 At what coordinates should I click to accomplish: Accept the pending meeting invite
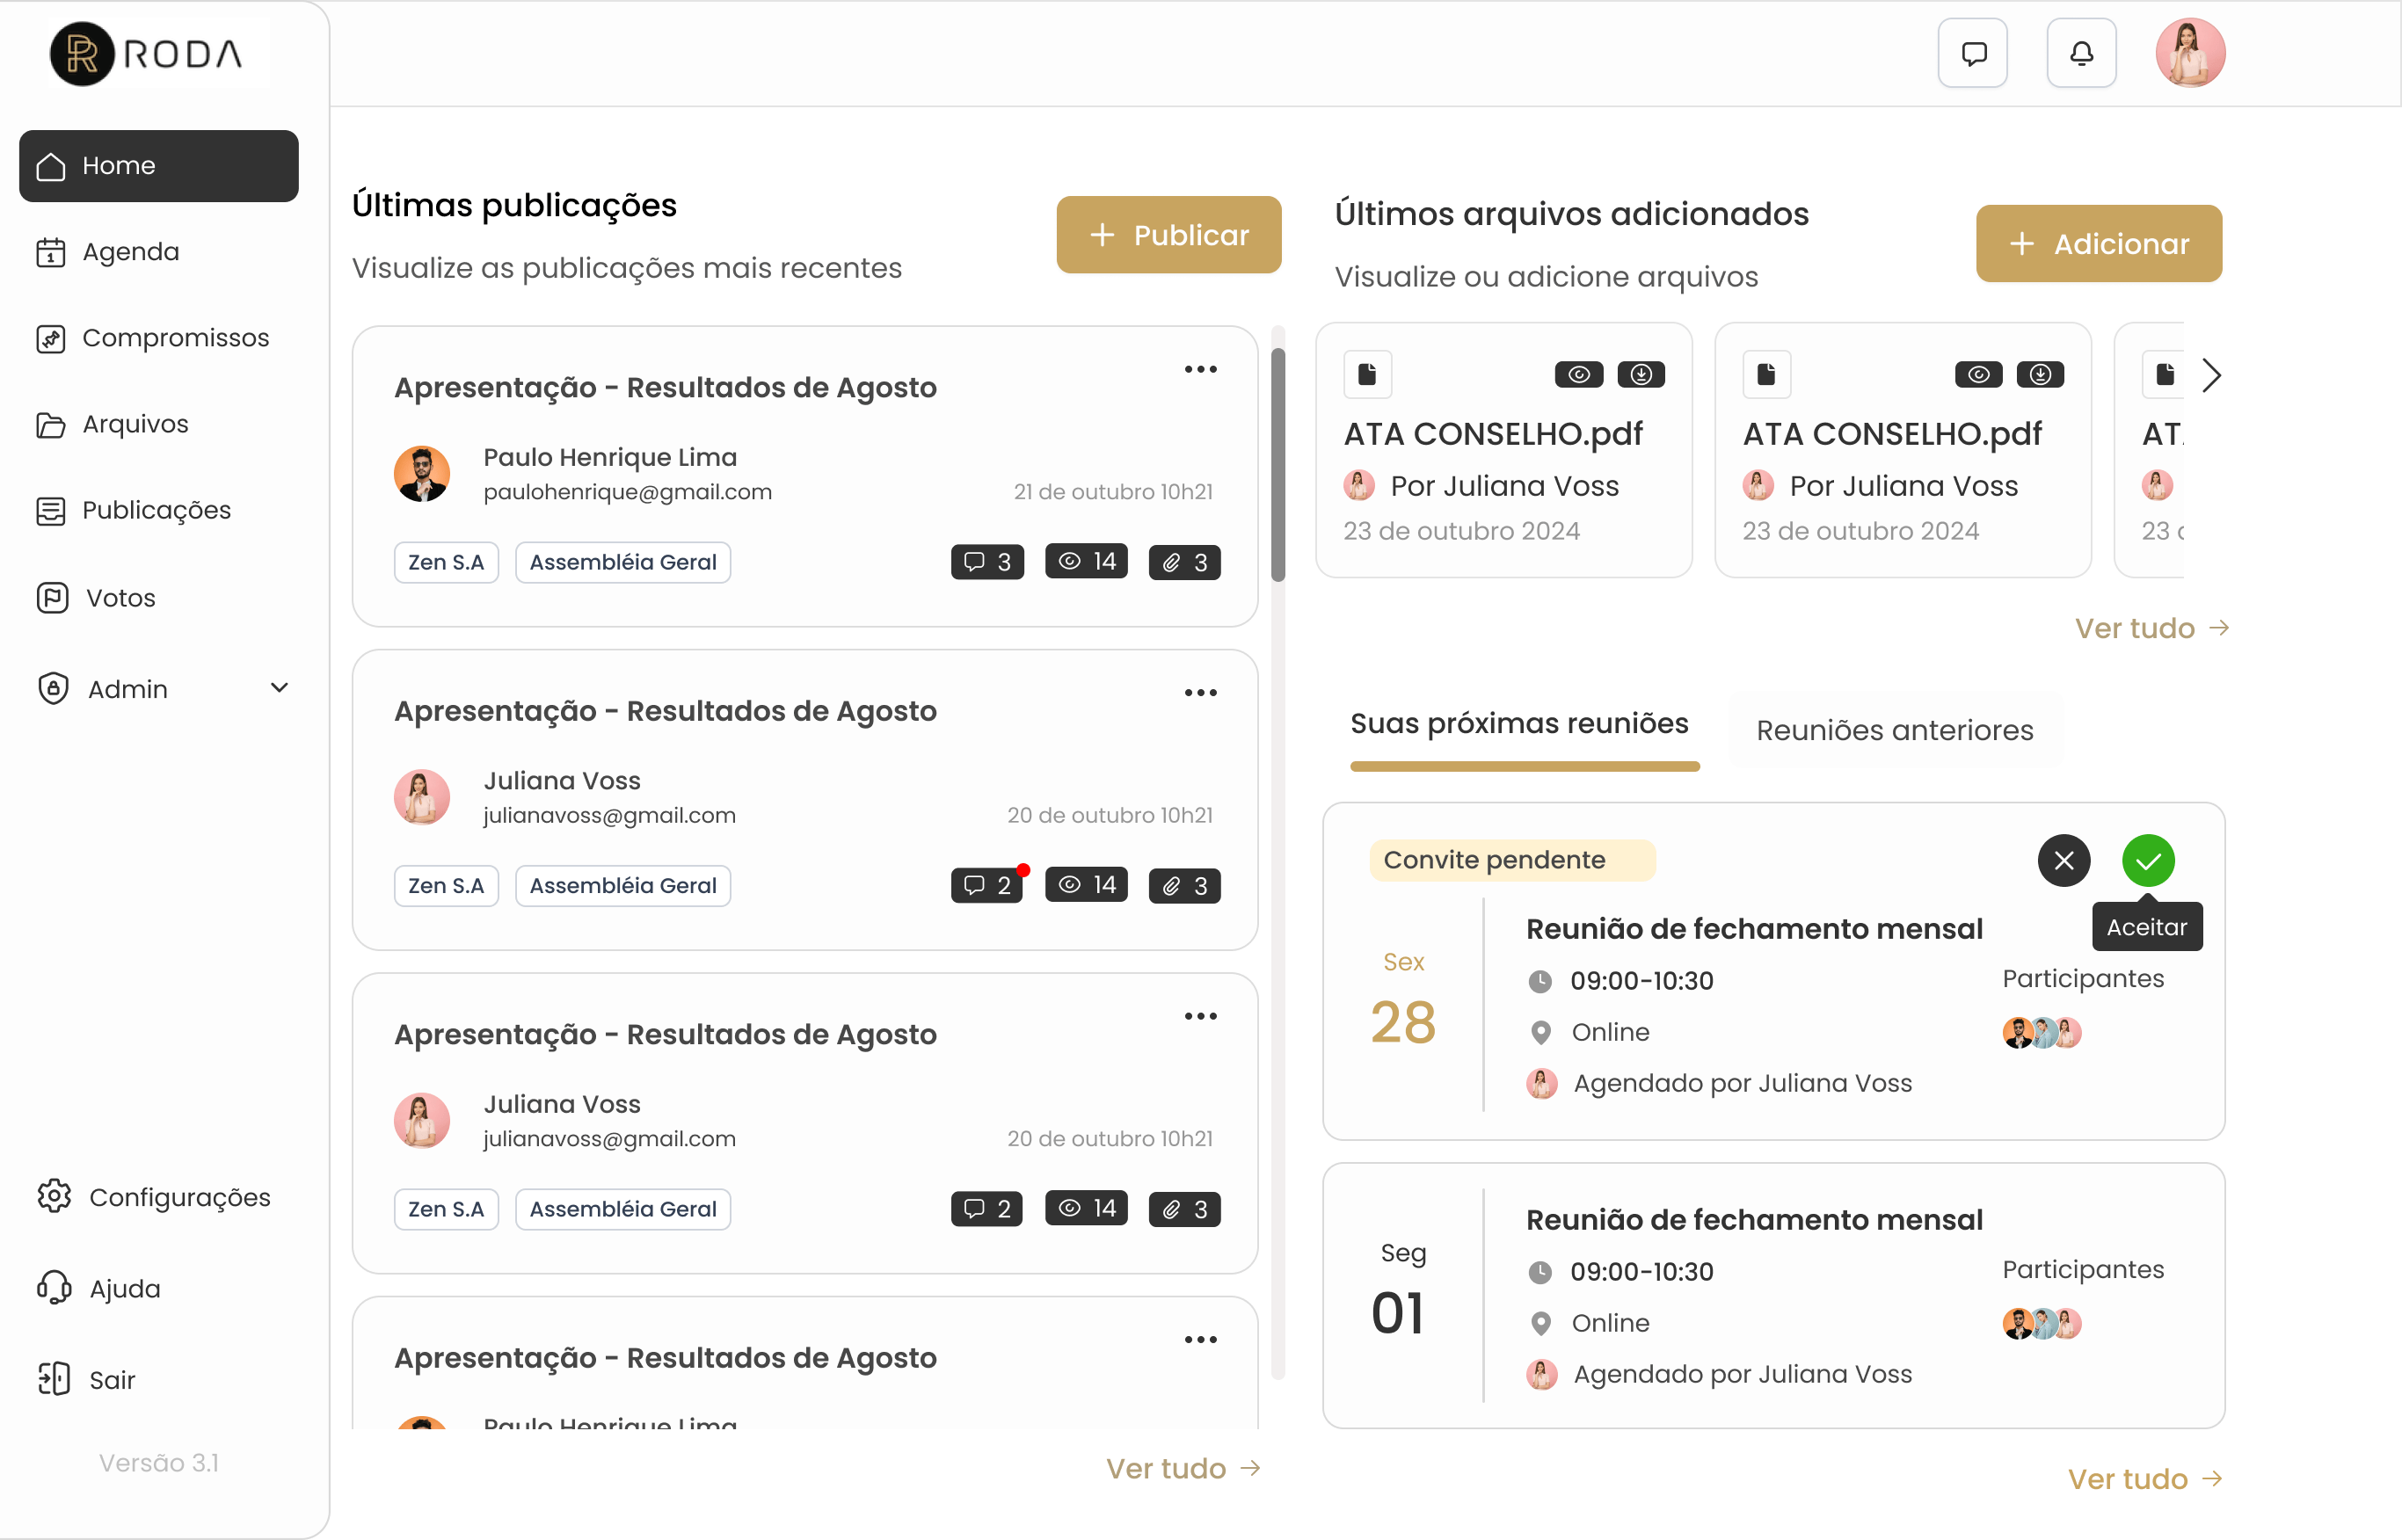click(x=2148, y=861)
